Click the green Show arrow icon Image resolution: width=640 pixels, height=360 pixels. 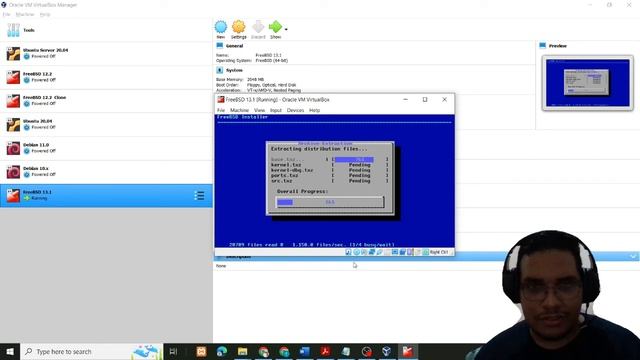coord(276,27)
